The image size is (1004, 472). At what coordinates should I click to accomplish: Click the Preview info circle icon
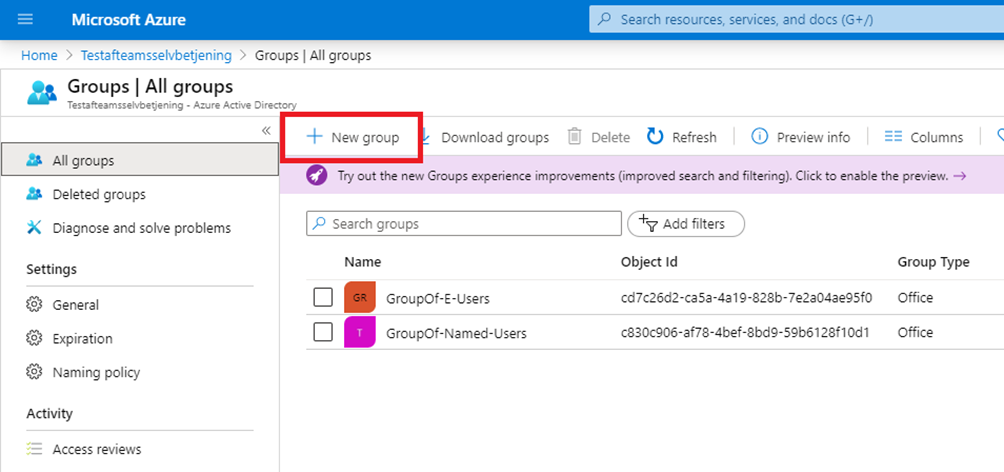click(759, 136)
